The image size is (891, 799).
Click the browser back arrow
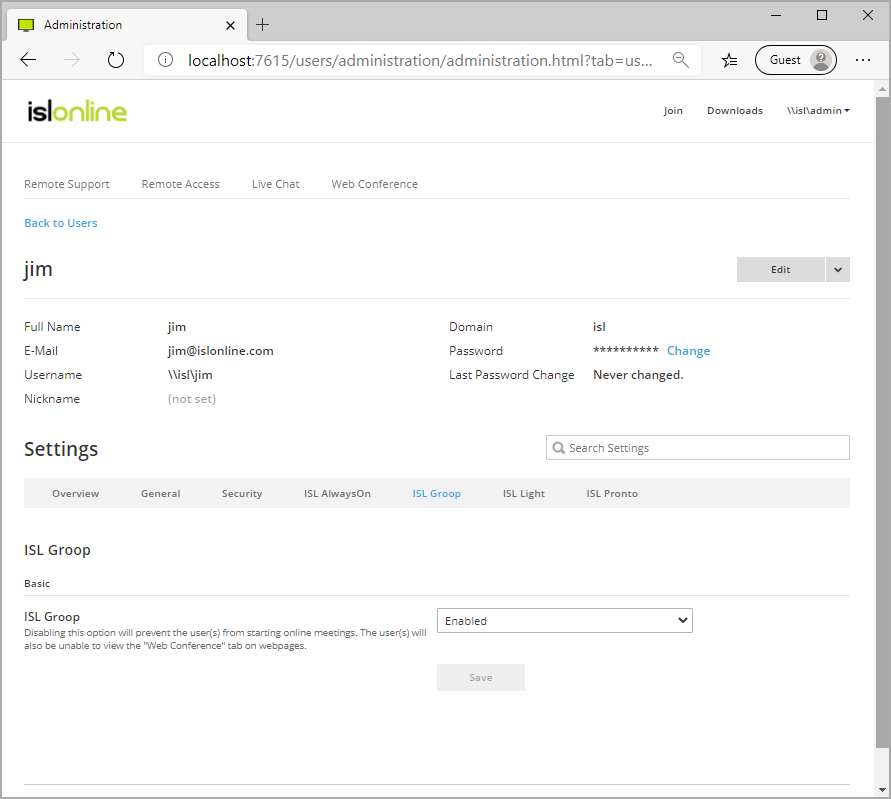28,60
